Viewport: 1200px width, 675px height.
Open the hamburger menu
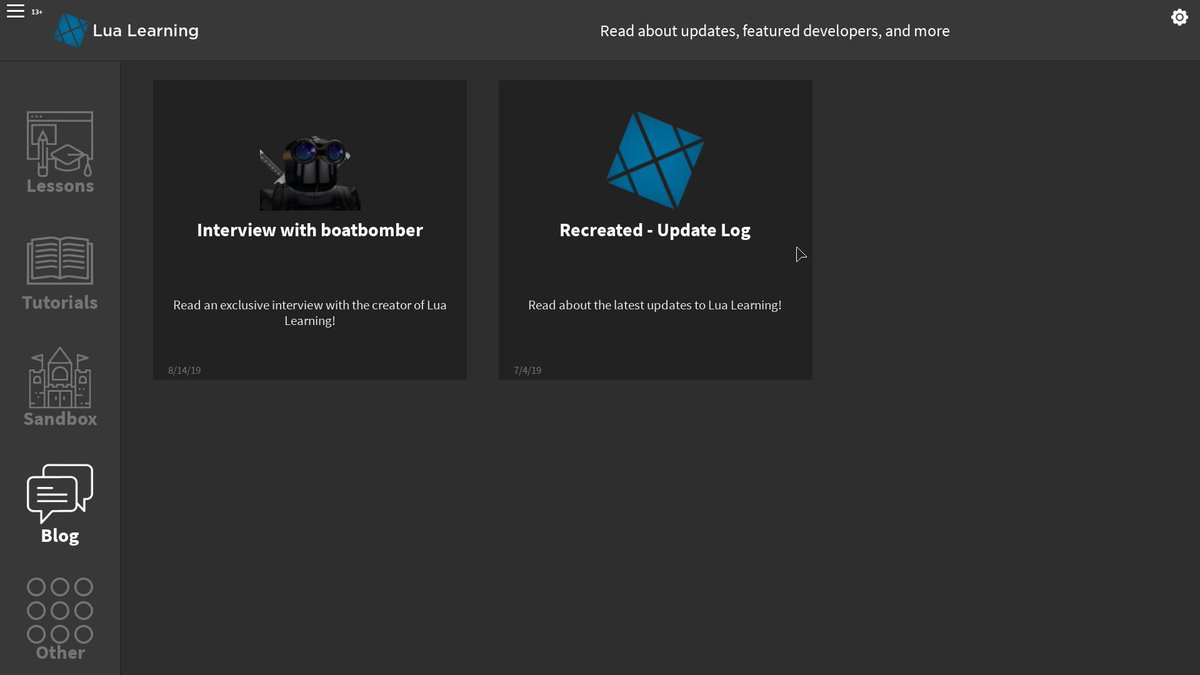point(15,13)
